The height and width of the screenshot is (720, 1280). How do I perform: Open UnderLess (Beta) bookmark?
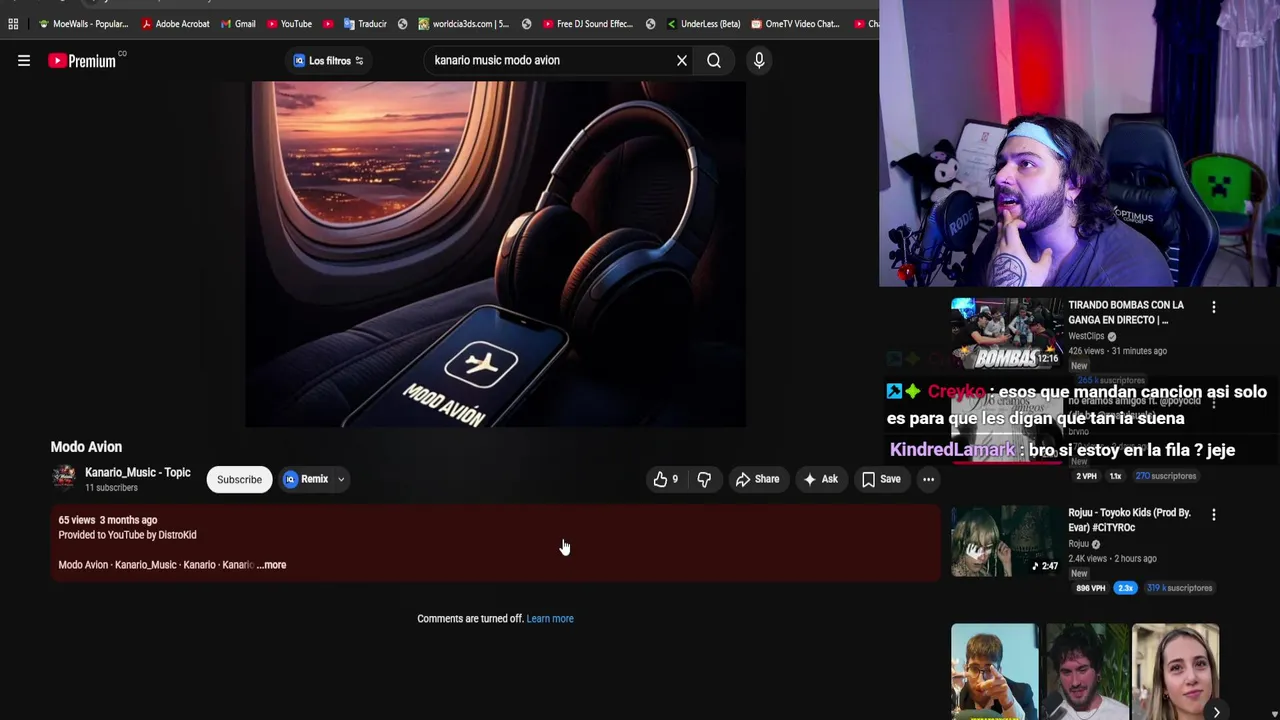click(703, 24)
